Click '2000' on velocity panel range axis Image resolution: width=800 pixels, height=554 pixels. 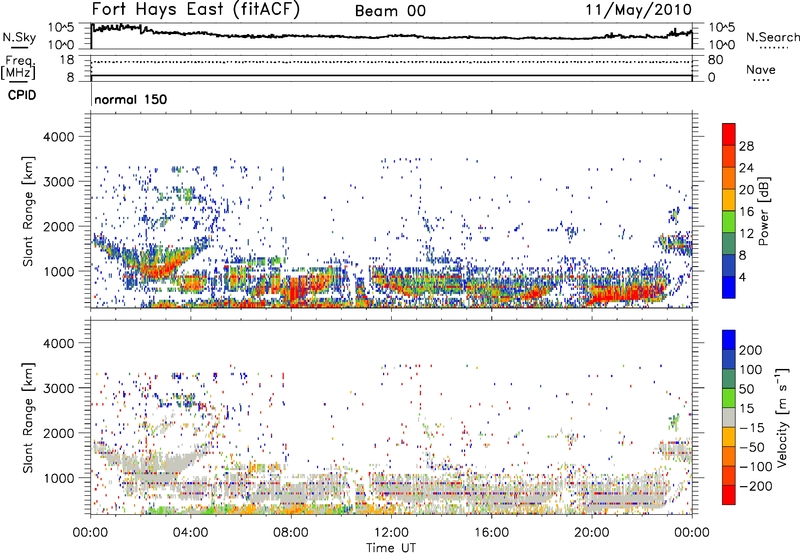pyautogui.click(x=58, y=433)
